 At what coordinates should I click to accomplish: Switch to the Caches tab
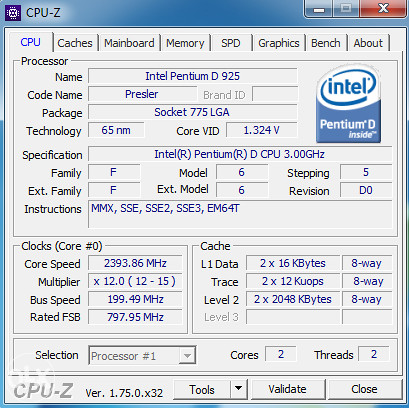click(x=75, y=43)
